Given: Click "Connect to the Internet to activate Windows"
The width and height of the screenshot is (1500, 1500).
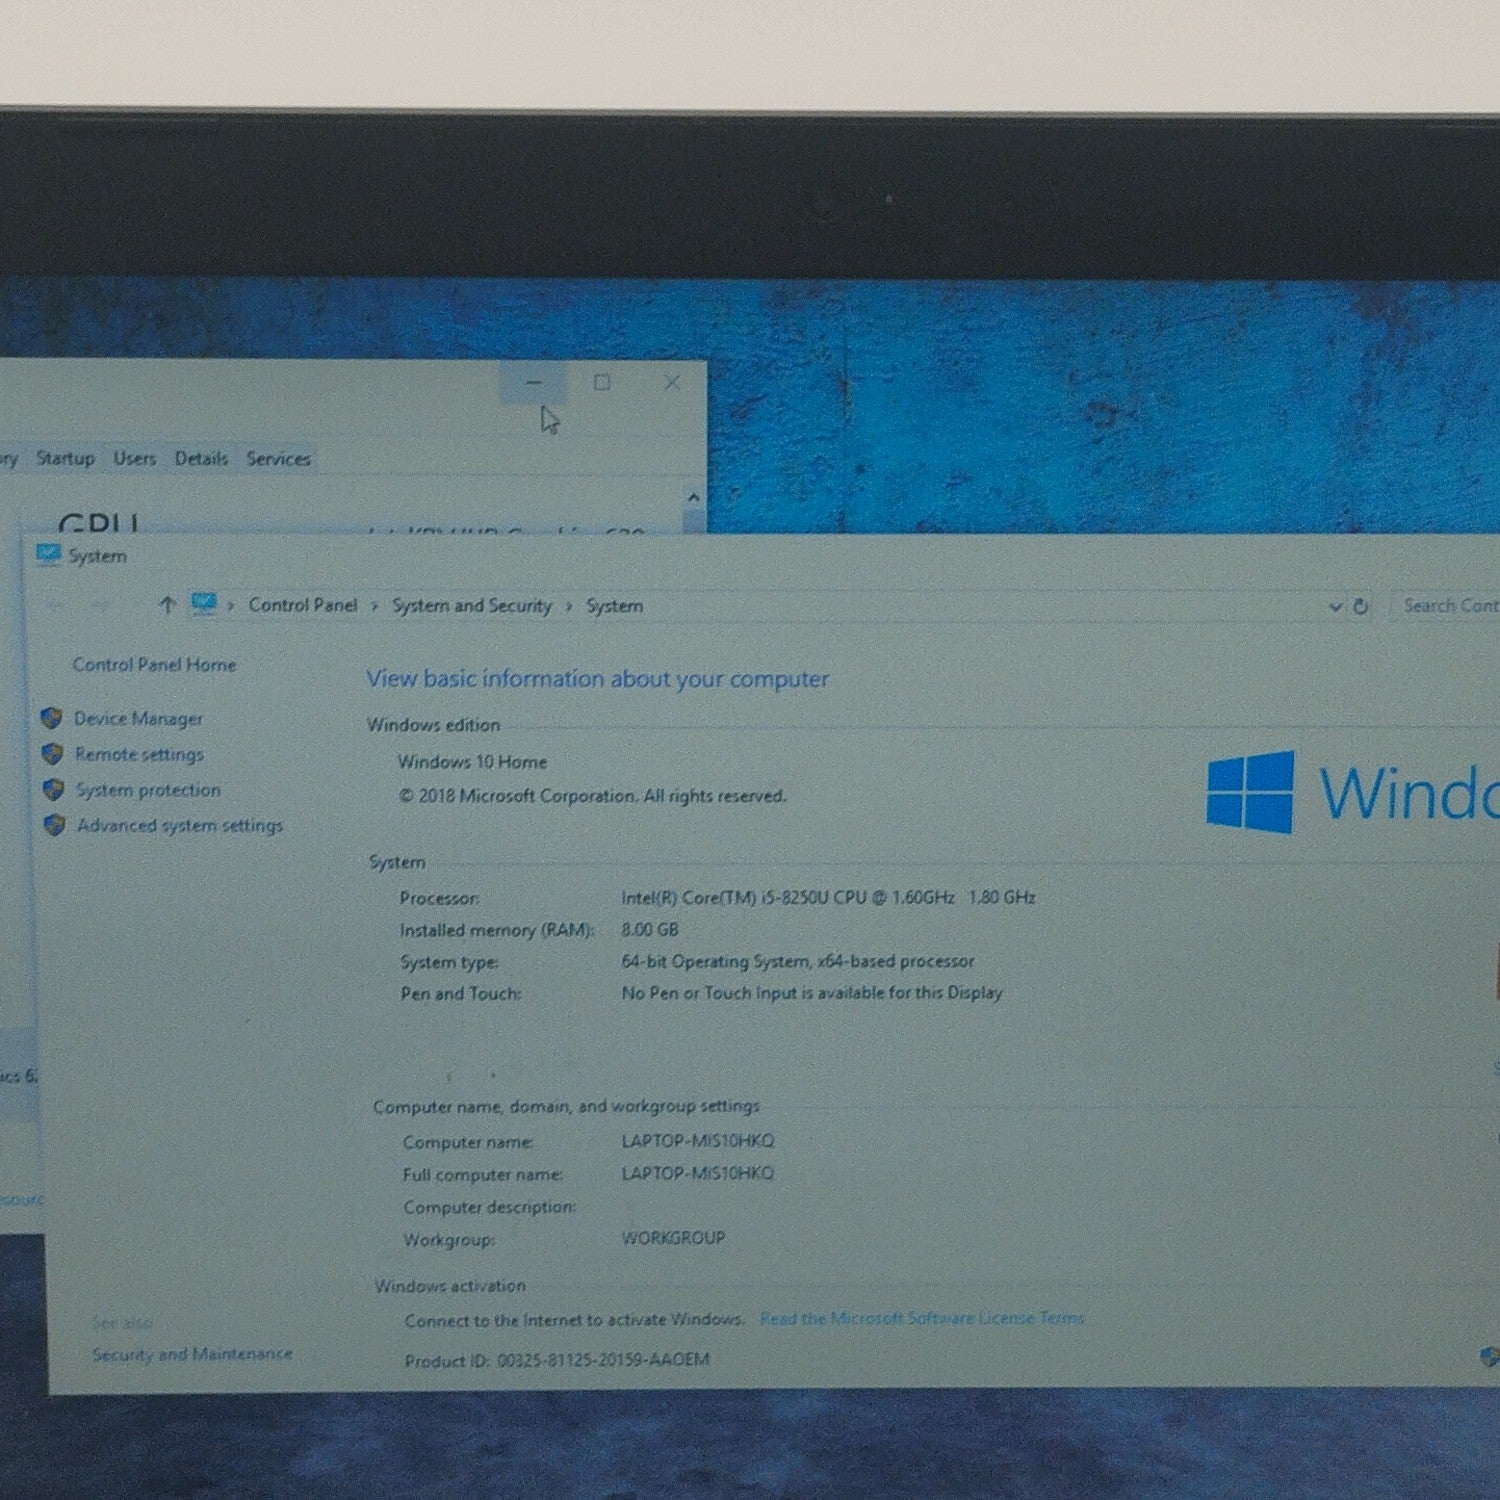Looking at the screenshot, I should (575, 1320).
